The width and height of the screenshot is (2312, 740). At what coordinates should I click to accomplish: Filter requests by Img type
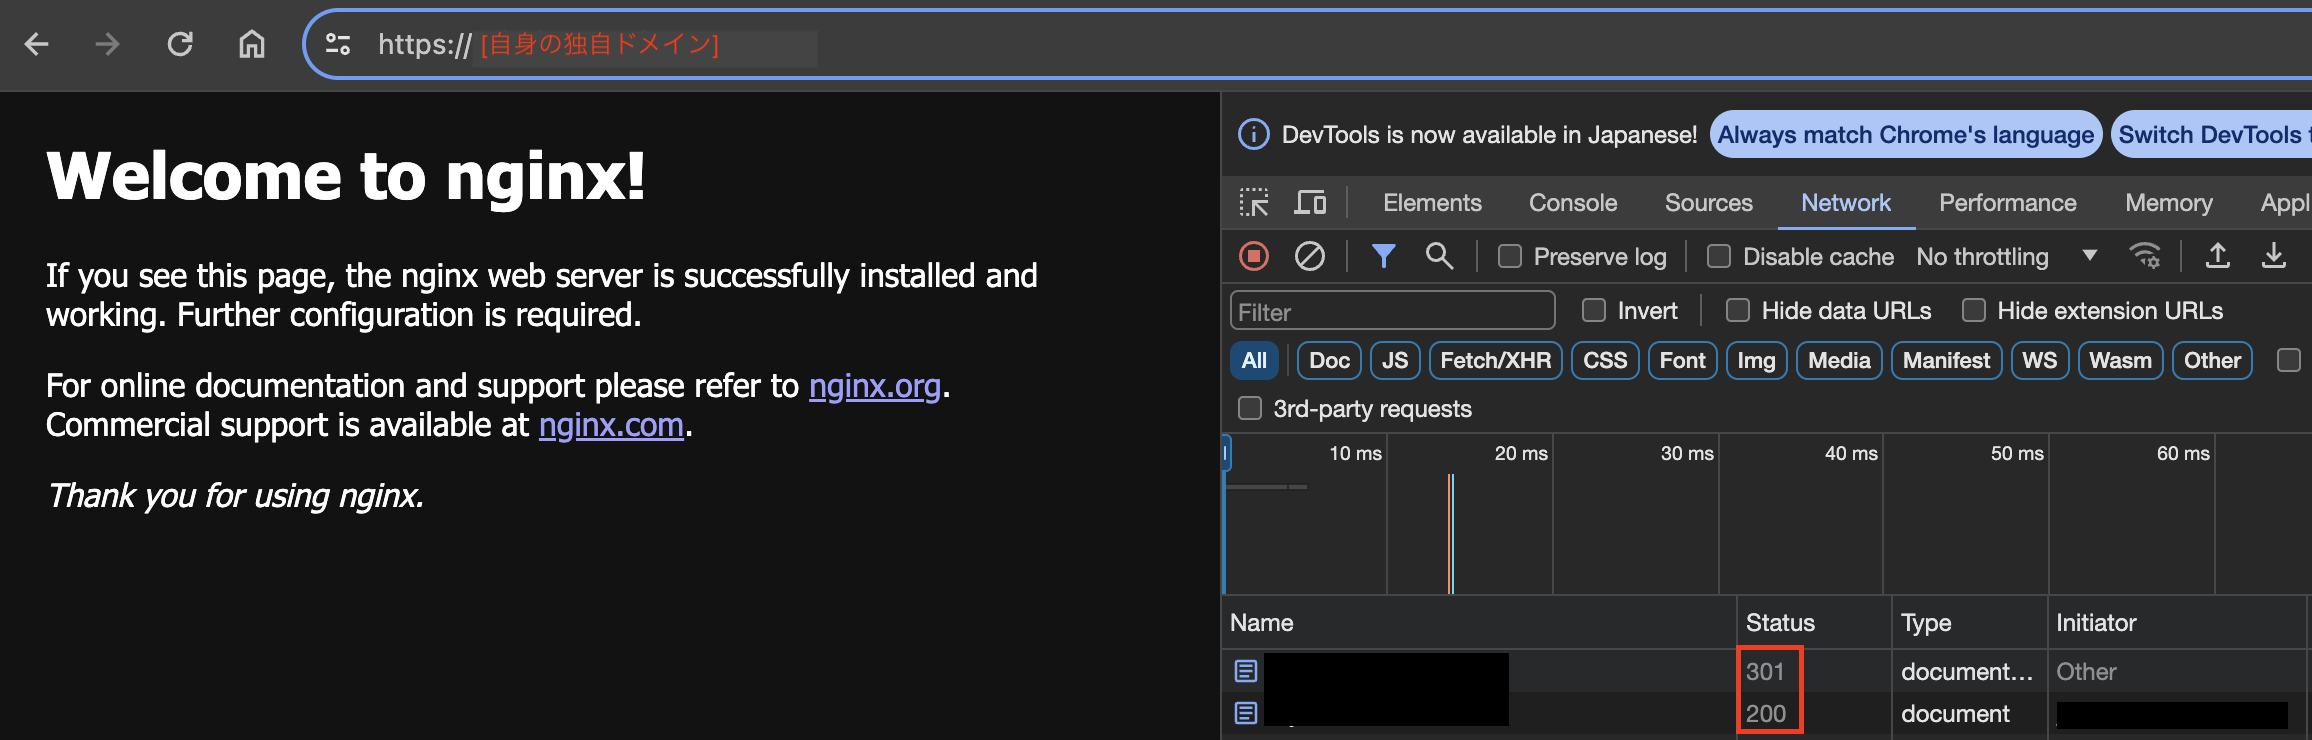1756,360
